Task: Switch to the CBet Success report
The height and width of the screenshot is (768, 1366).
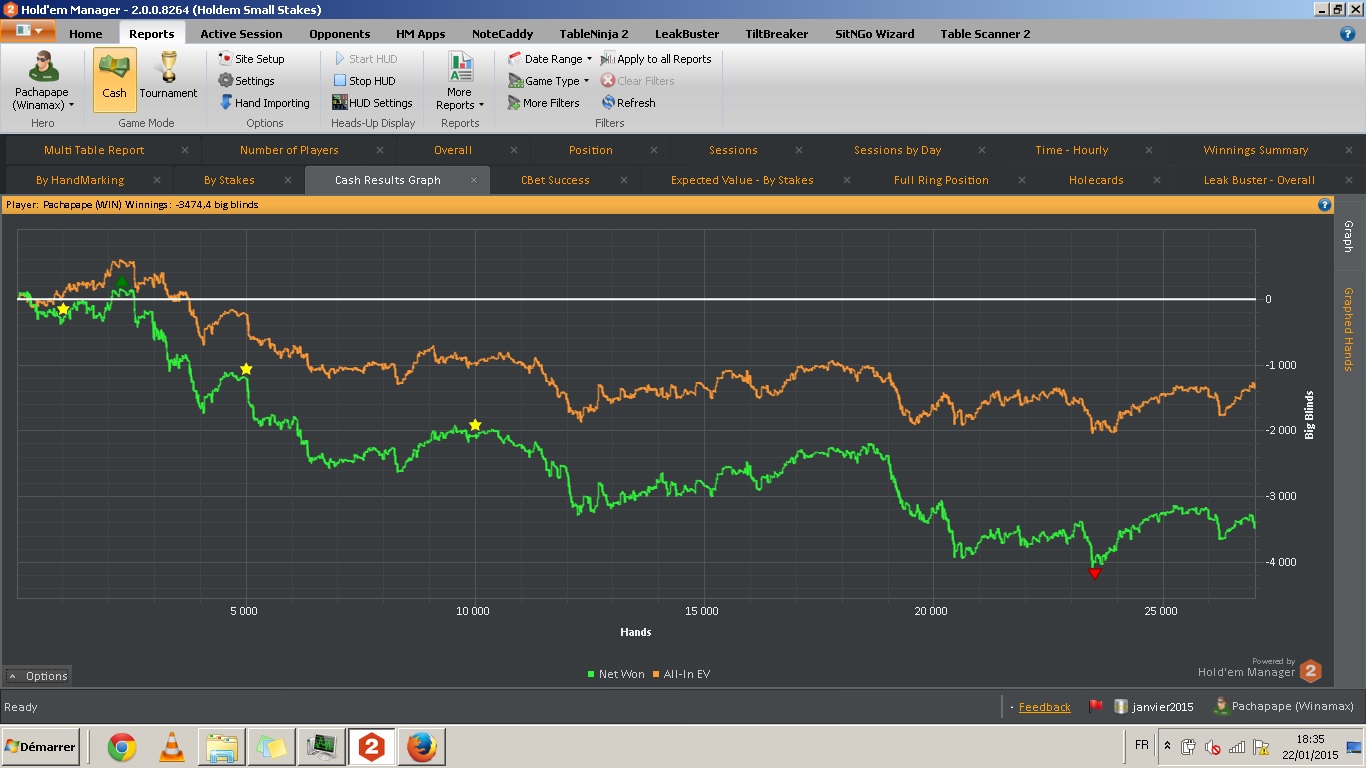Action: [x=555, y=180]
